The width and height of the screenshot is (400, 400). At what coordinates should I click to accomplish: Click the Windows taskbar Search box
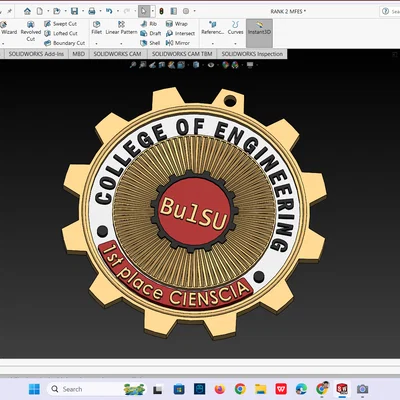[x=97, y=389]
